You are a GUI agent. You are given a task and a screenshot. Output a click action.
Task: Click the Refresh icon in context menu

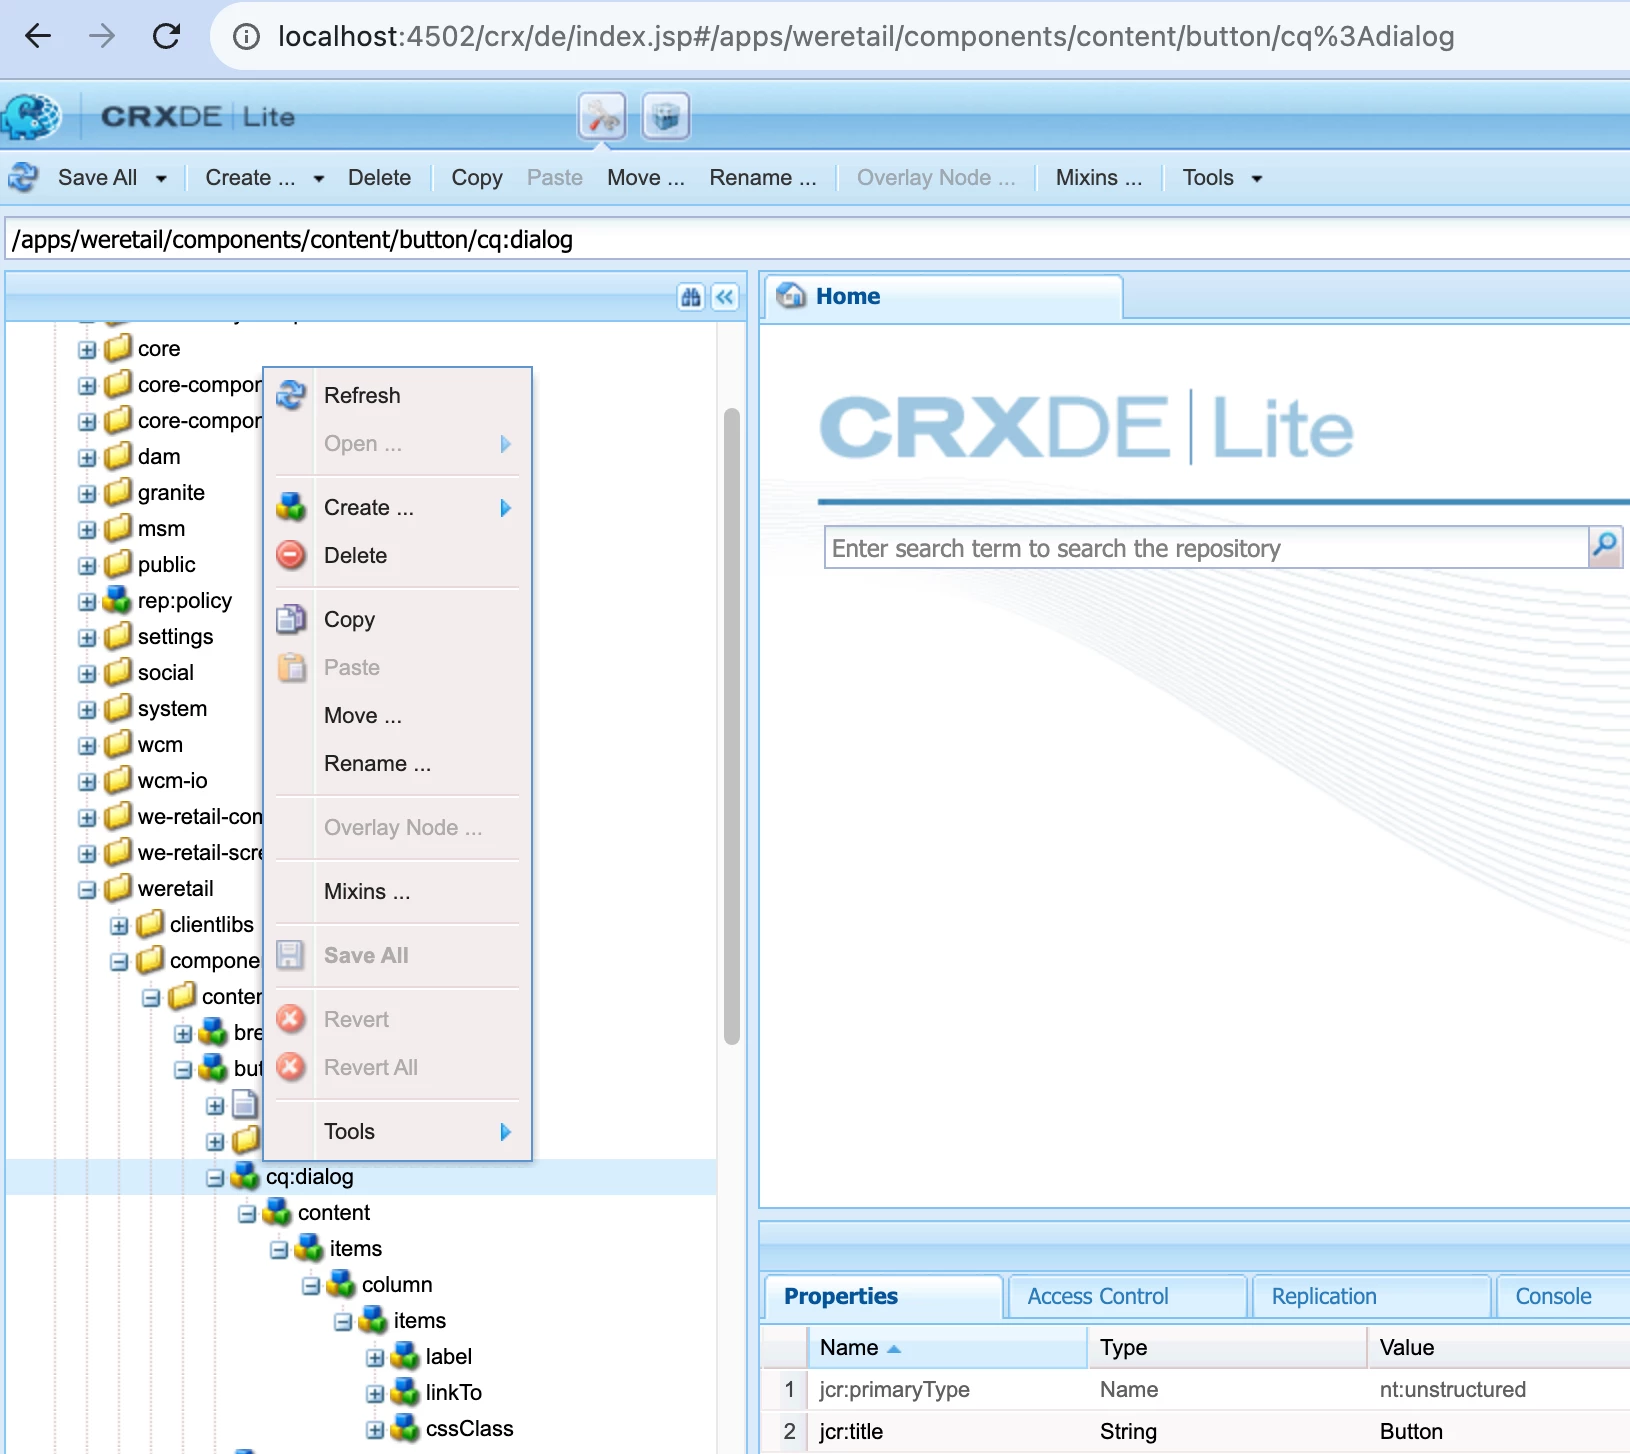pyautogui.click(x=291, y=395)
